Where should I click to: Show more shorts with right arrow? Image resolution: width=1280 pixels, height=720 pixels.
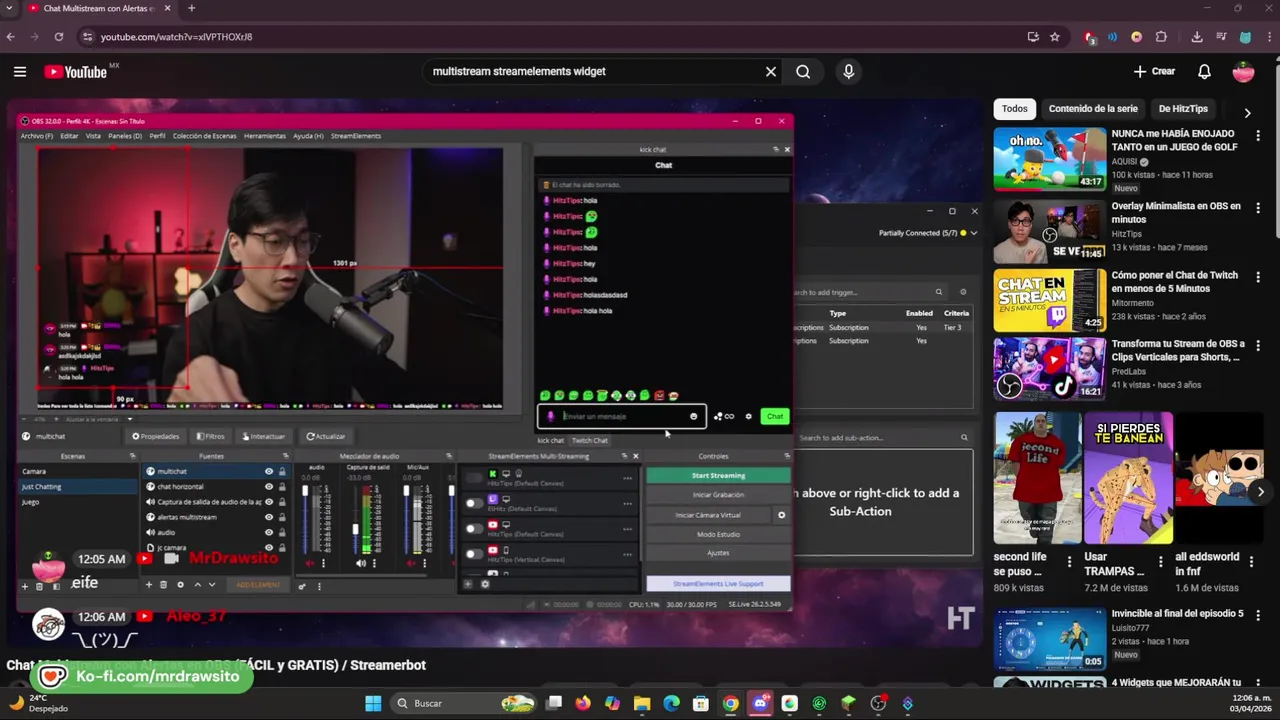pyautogui.click(x=1260, y=491)
